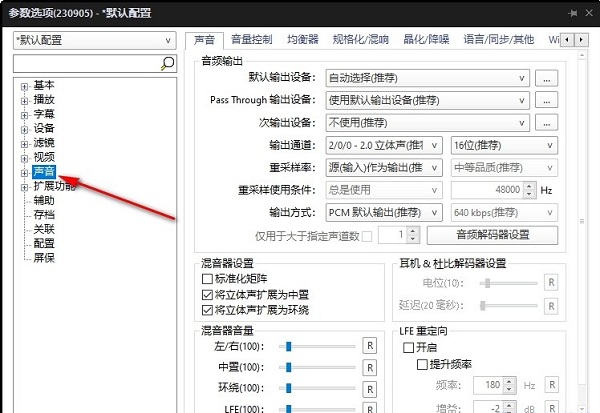This screenshot has width=600, height=413.
Task: Click the search magnifier icon
Action: 167,63
